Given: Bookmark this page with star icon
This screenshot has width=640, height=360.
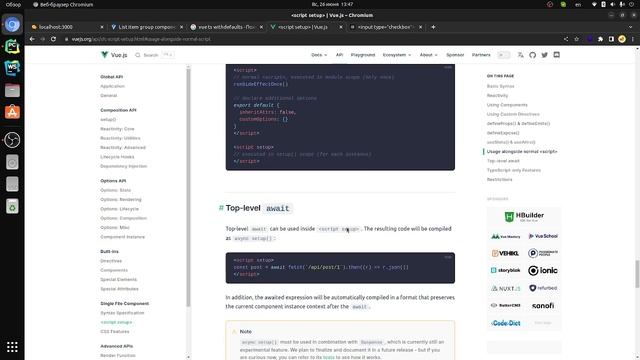Looking at the screenshot, I should [x=576, y=39].
